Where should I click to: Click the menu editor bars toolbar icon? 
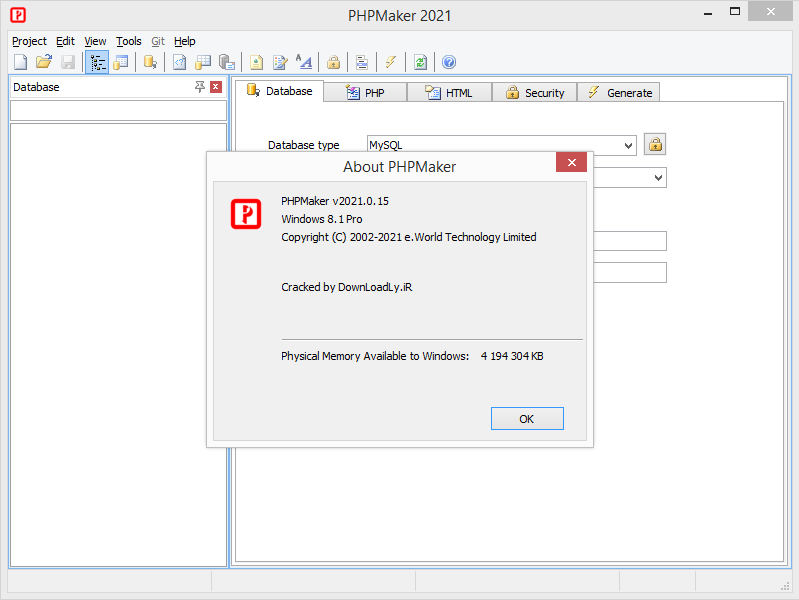click(362, 62)
